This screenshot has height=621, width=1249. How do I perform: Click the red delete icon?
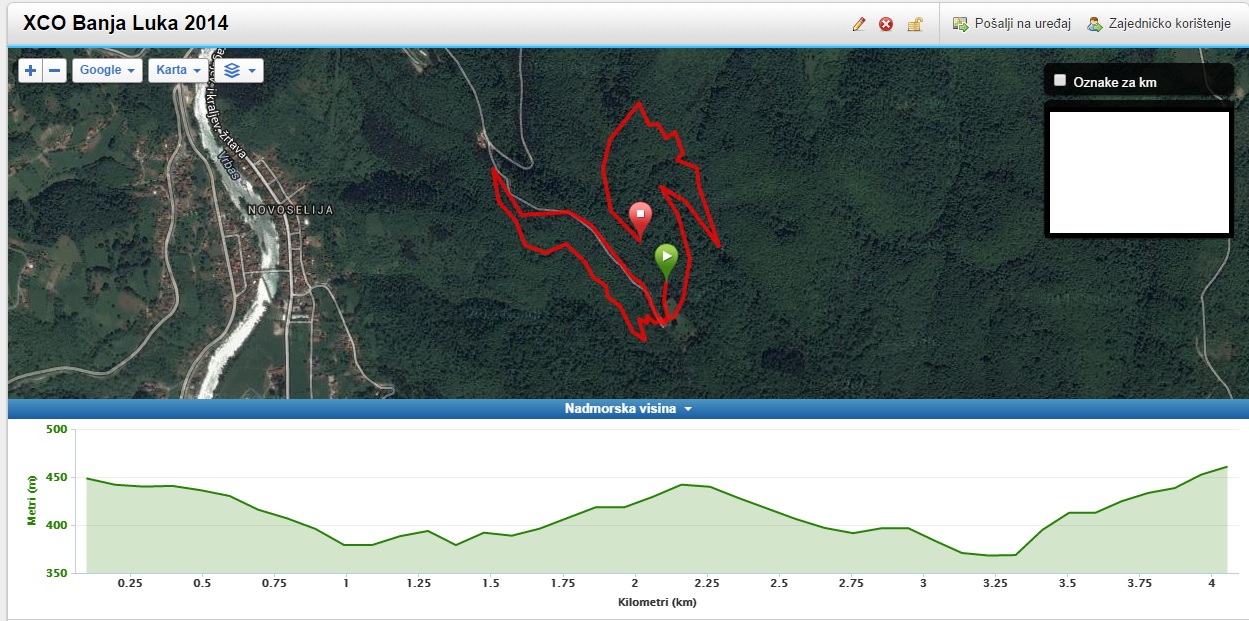[x=886, y=24]
